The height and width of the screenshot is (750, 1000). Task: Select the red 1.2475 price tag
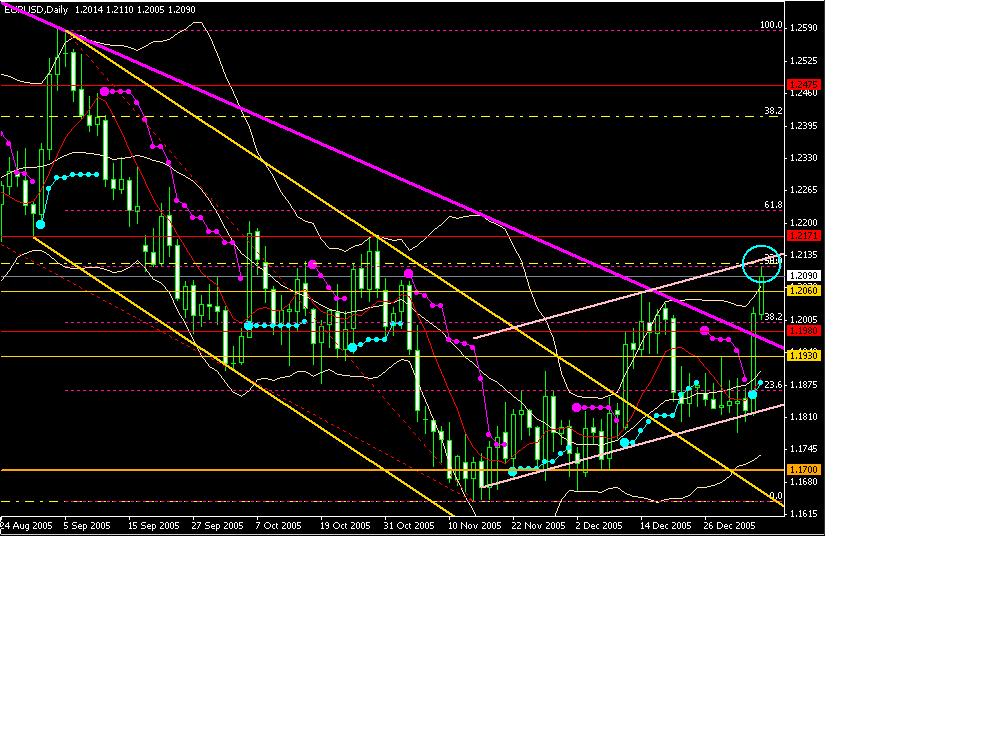[804, 84]
